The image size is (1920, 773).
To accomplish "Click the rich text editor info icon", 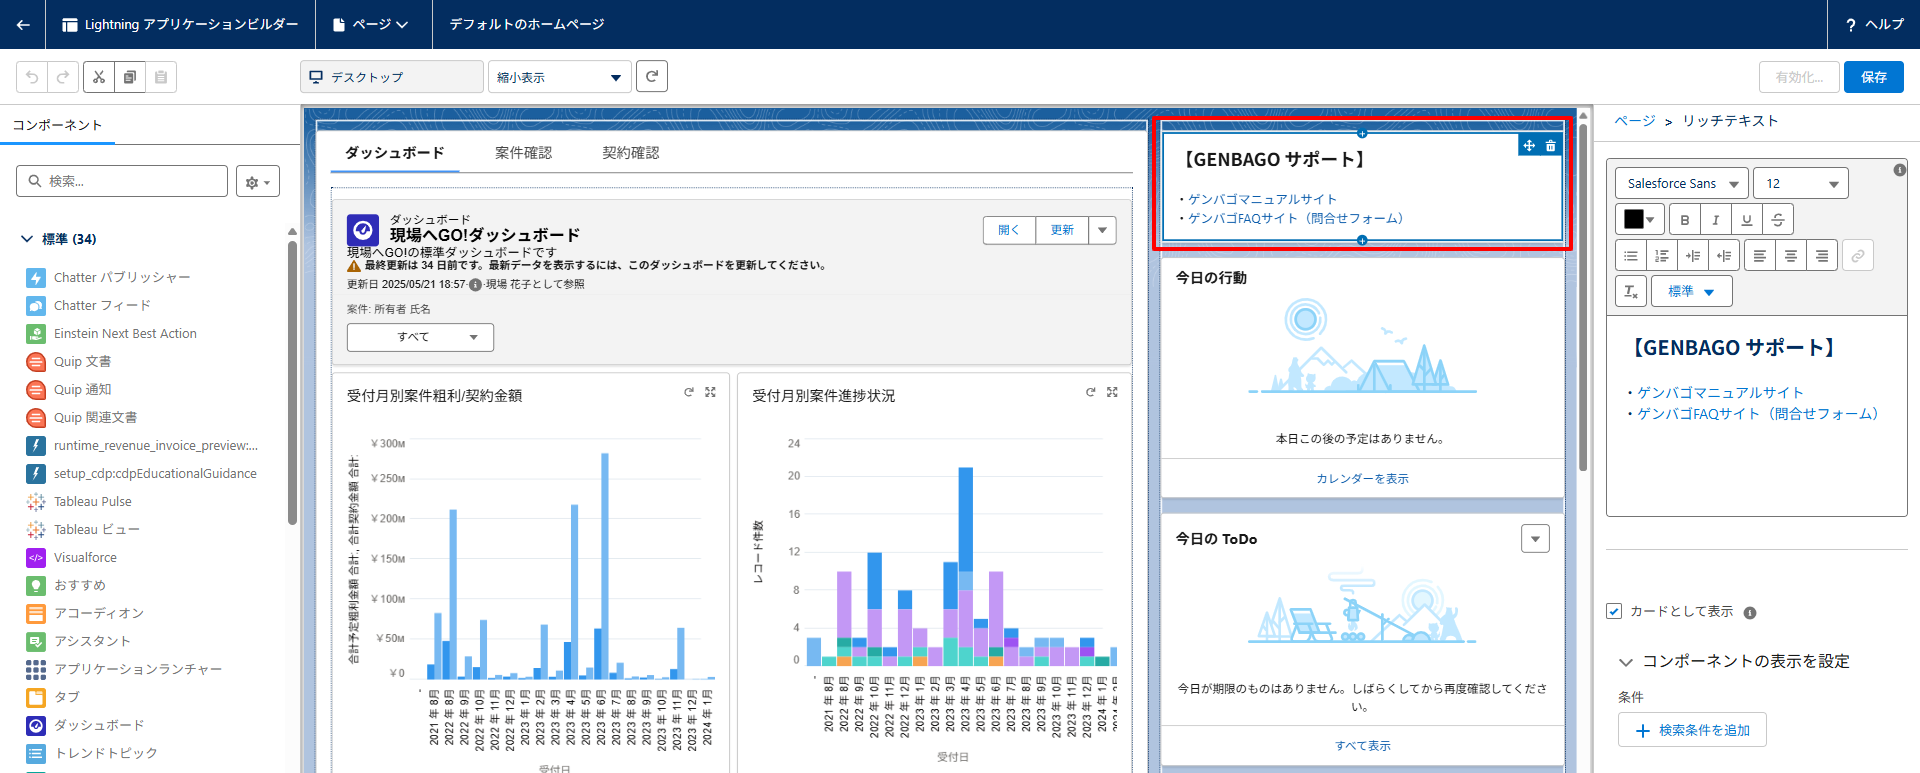I will point(1899,170).
